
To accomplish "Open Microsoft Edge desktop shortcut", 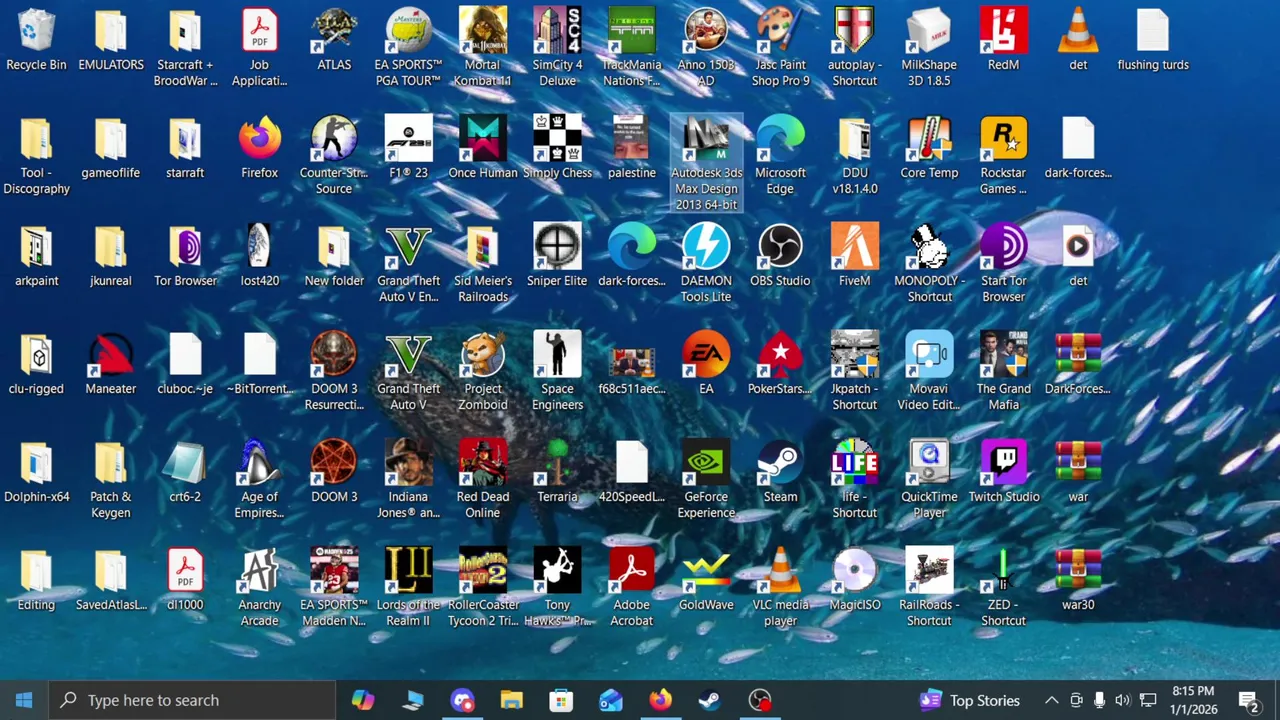I will 780,154.
